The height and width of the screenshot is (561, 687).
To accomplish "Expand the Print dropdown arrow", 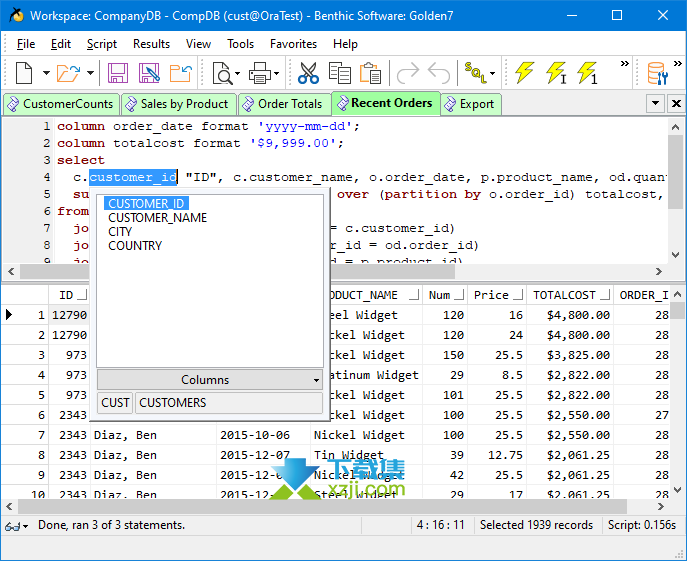I will click(276, 73).
